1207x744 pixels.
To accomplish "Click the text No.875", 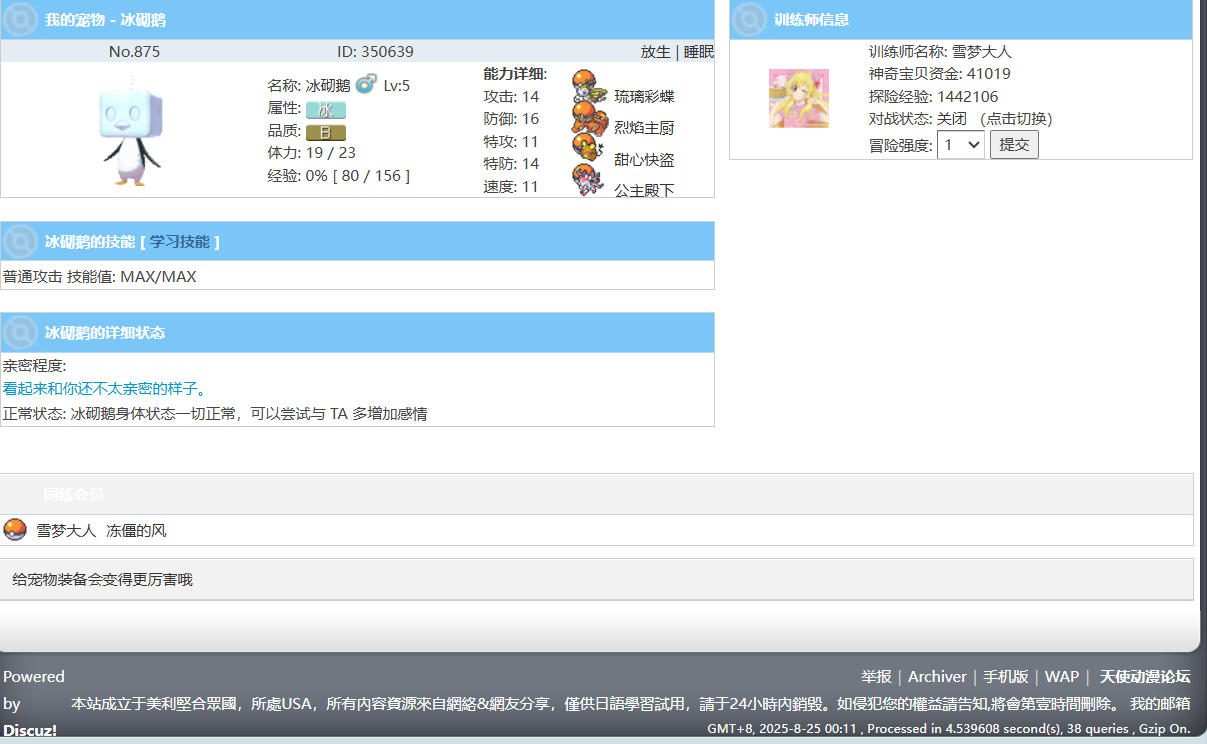I will pos(134,52).
